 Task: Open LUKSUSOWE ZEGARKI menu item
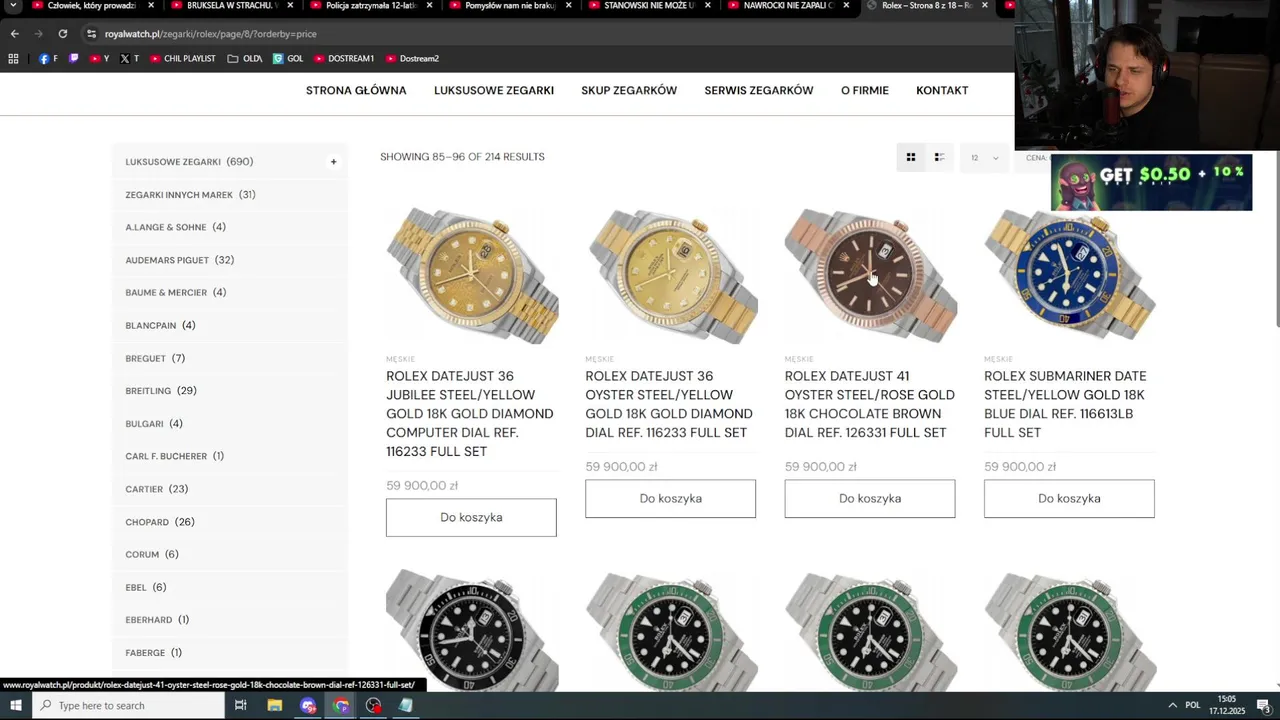click(494, 91)
